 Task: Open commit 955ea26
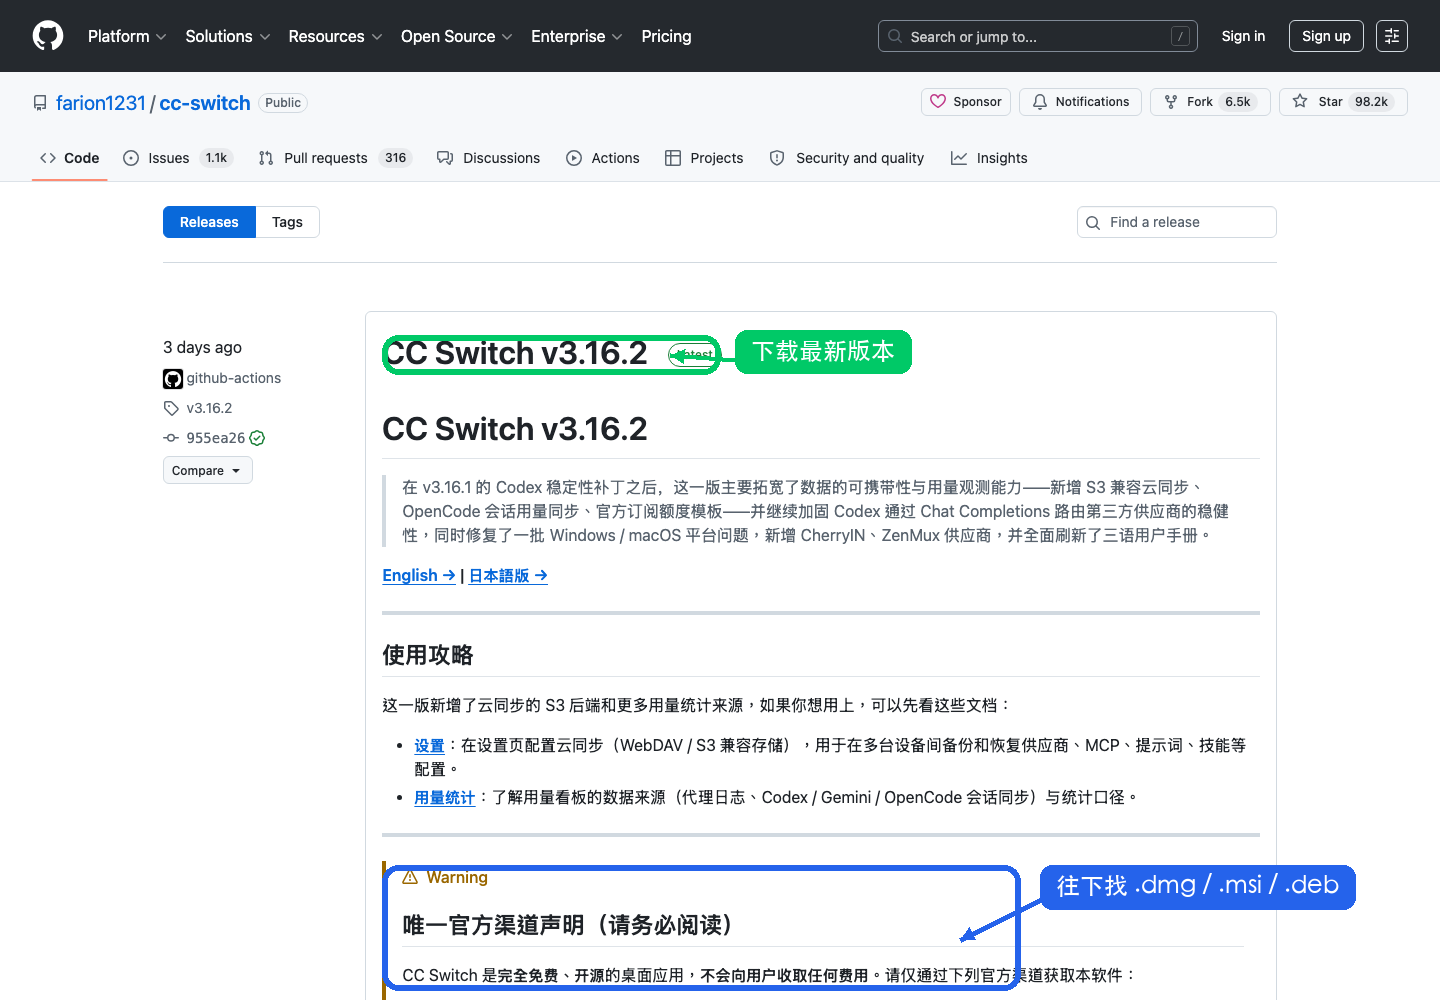(215, 438)
